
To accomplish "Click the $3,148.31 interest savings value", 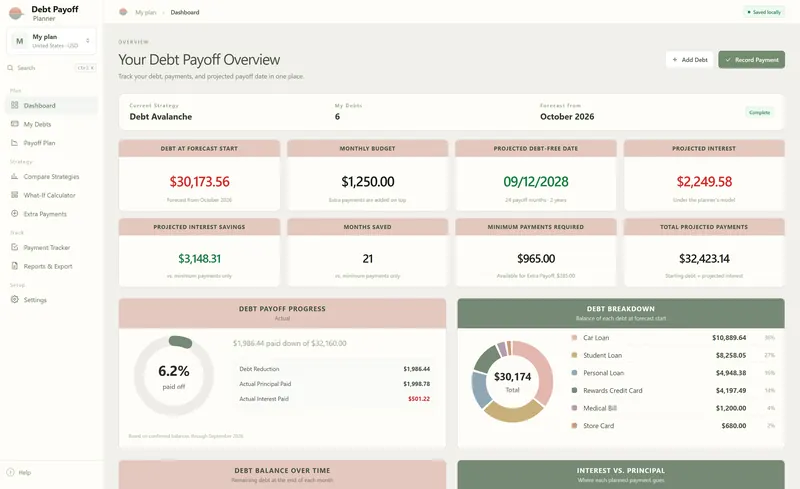I will point(199,259).
